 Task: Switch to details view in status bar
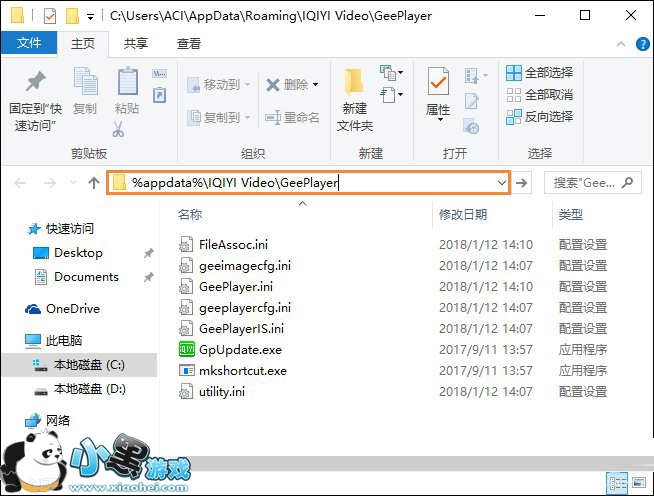tap(618, 483)
